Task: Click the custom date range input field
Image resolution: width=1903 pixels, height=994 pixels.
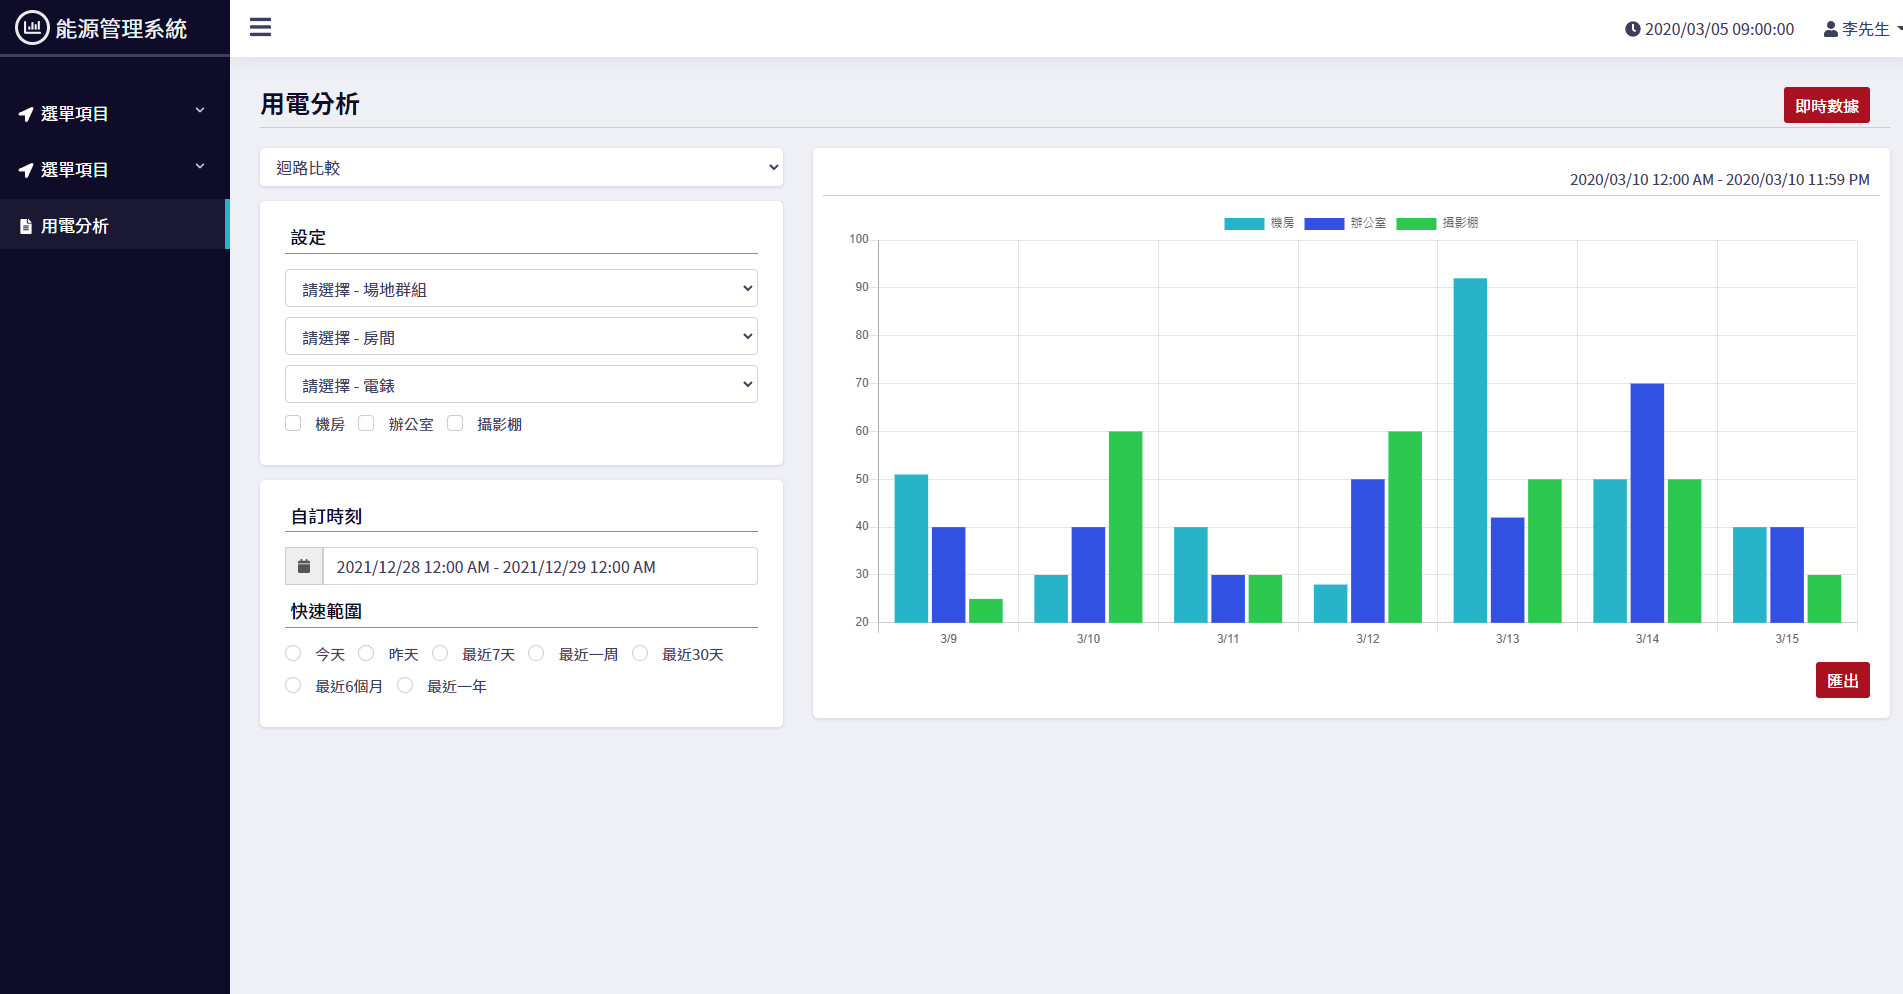Action: 540,566
